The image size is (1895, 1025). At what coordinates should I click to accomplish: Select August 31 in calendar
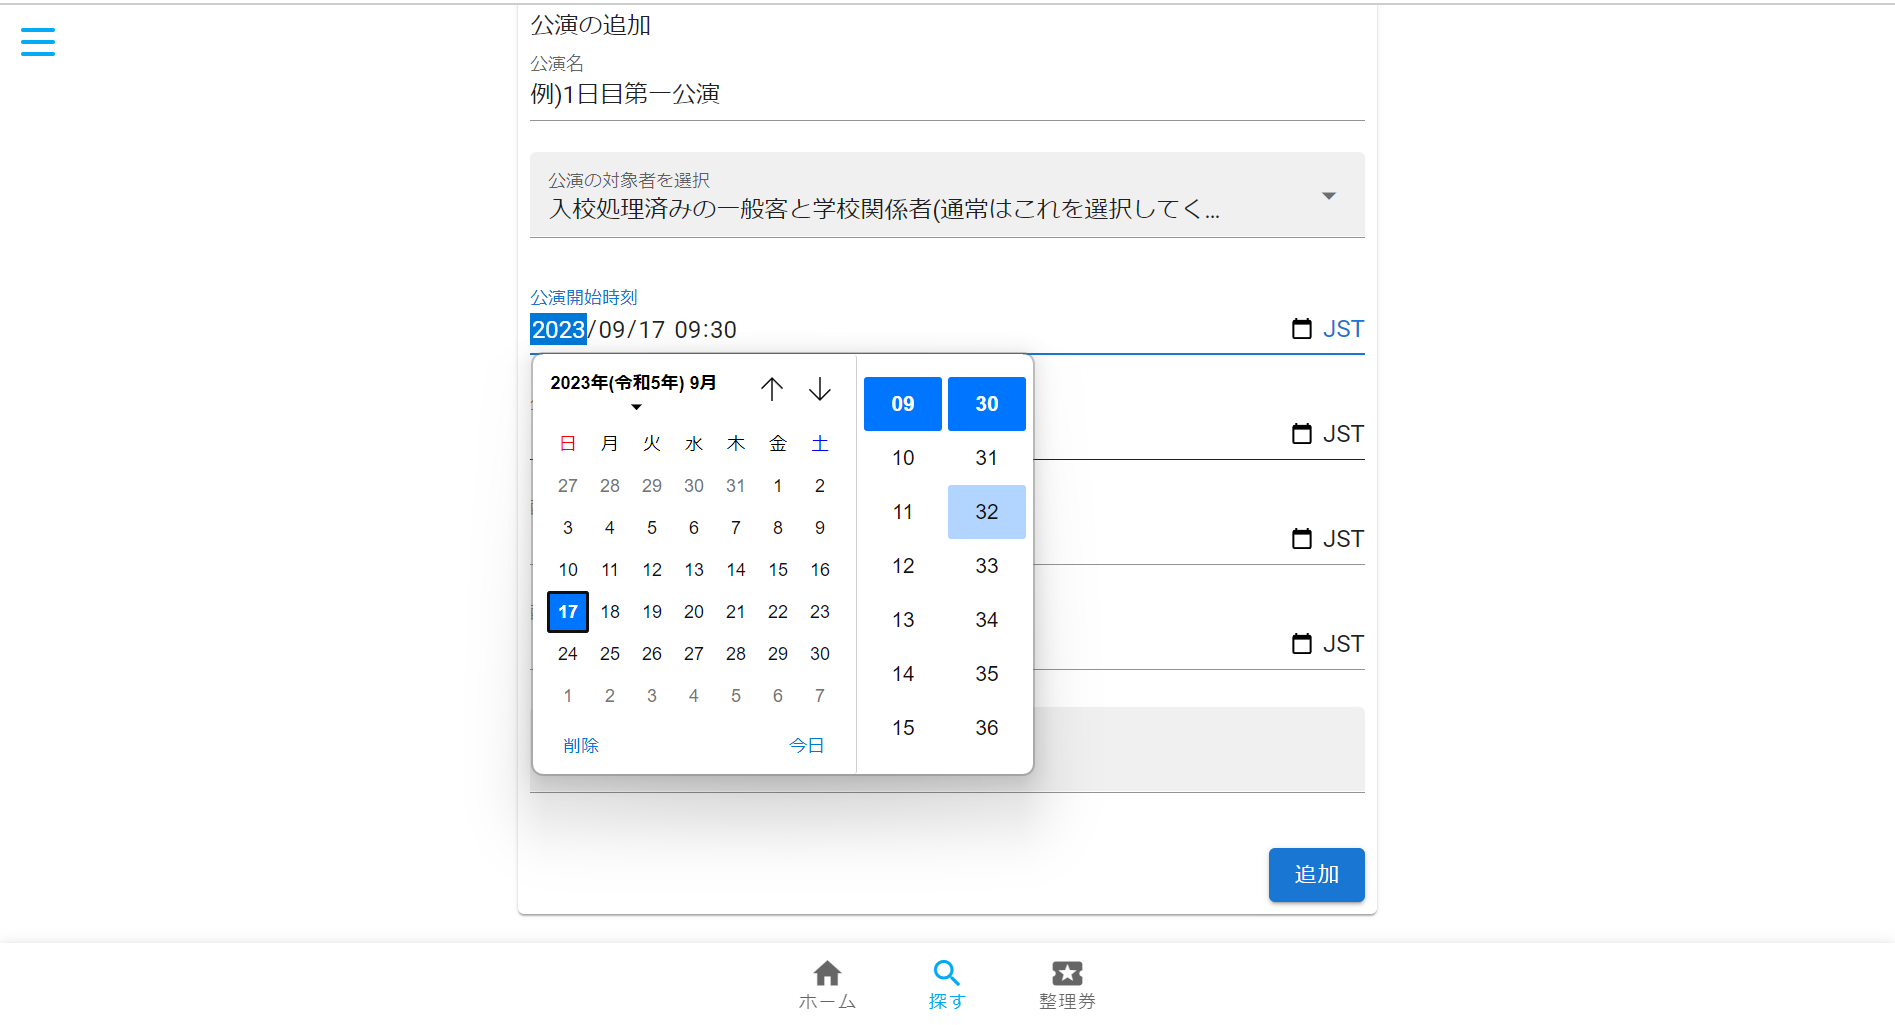[736, 486]
